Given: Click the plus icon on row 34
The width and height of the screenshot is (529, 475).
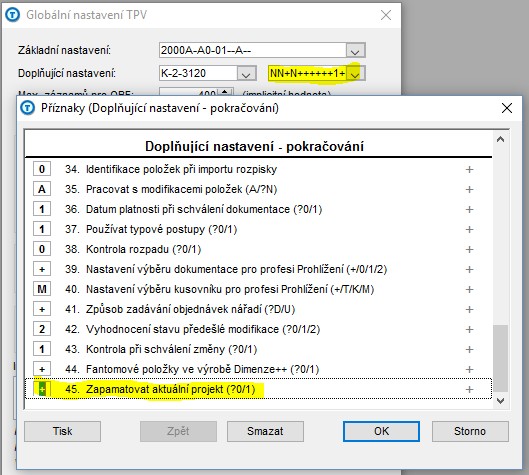Looking at the screenshot, I should click(x=469, y=169).
